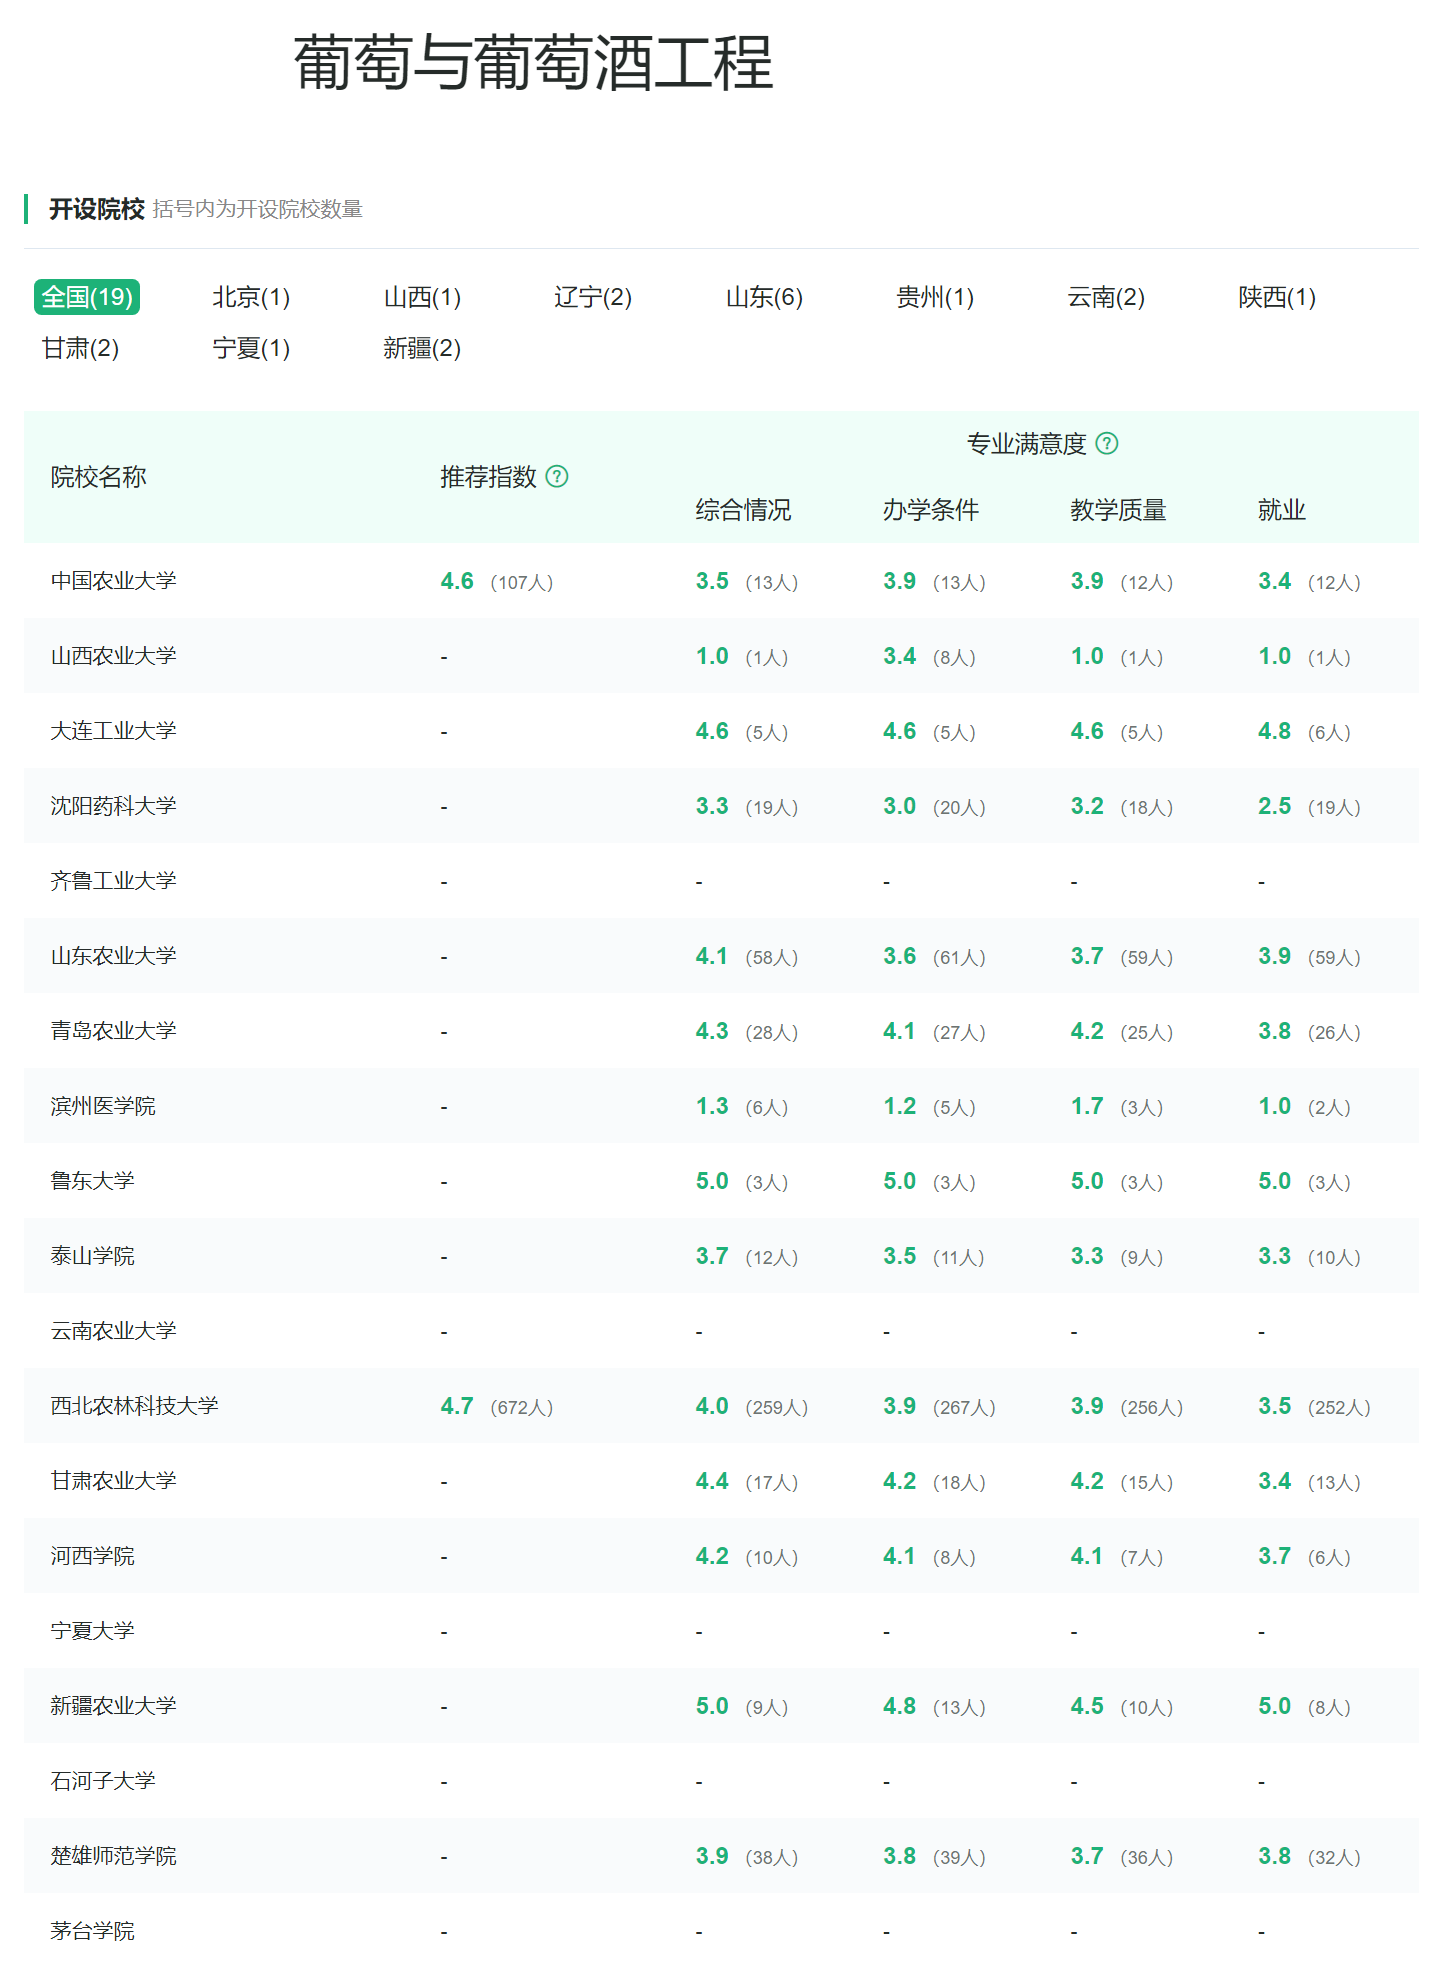Screen dimensions: 1456x1974
Task: Select the 全国(19) region tab
Action: [87, 297]
